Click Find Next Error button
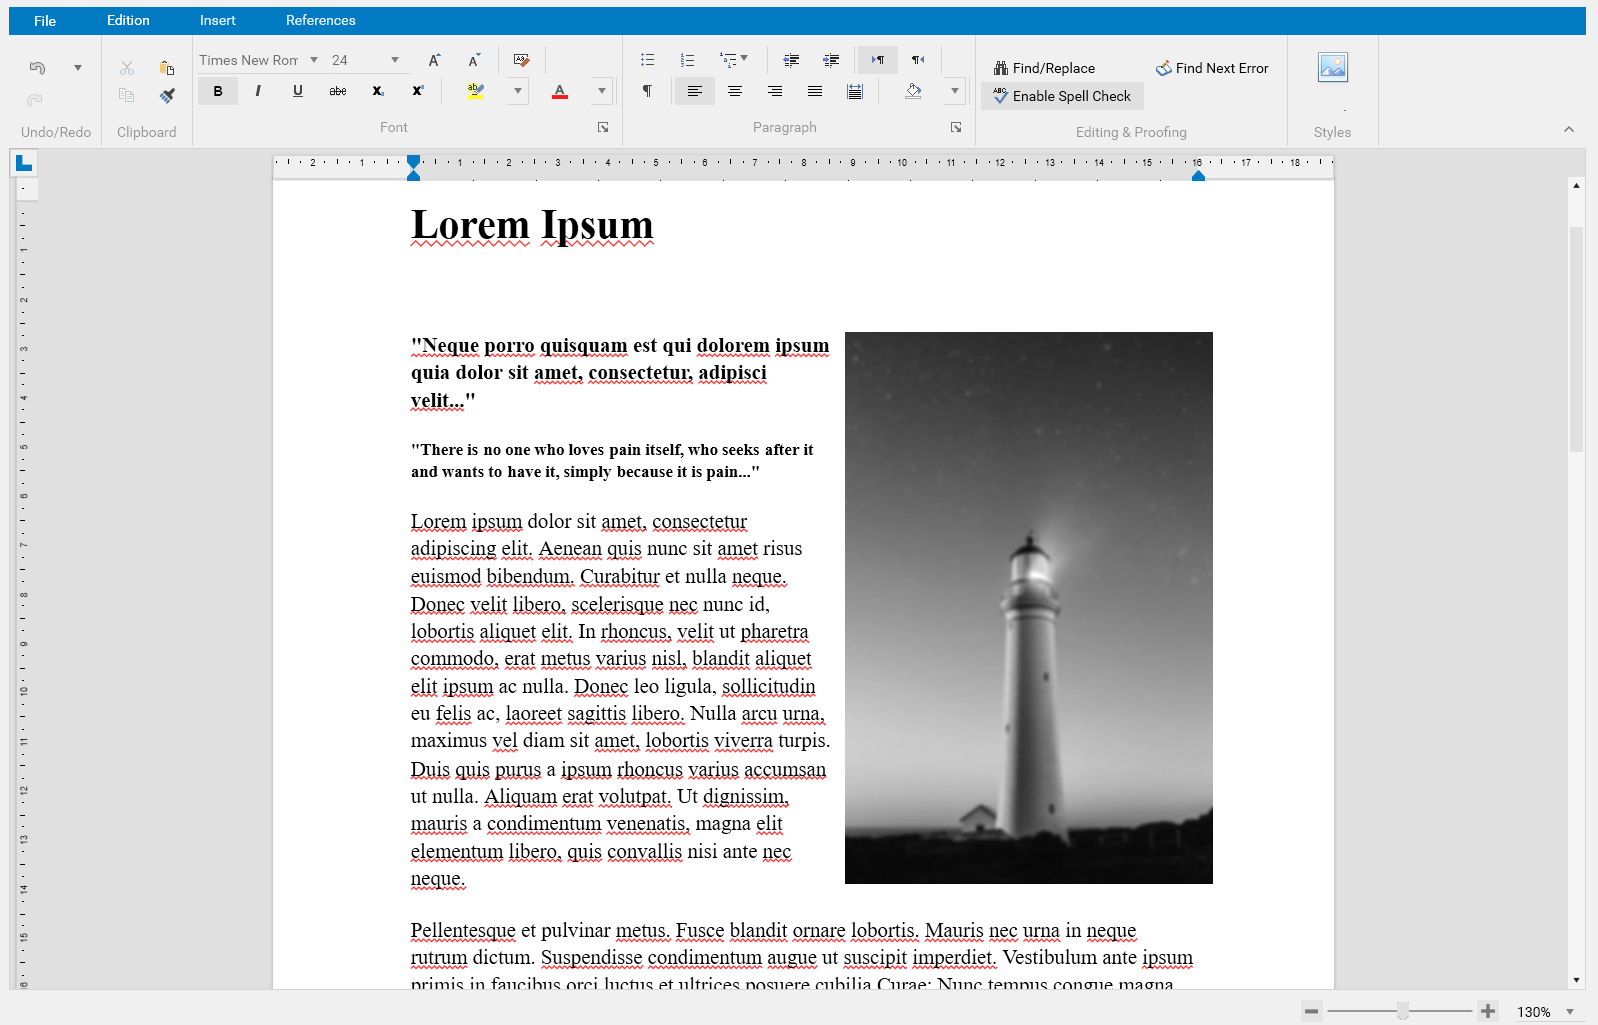The image size is (1598, 1025). 1212,68
